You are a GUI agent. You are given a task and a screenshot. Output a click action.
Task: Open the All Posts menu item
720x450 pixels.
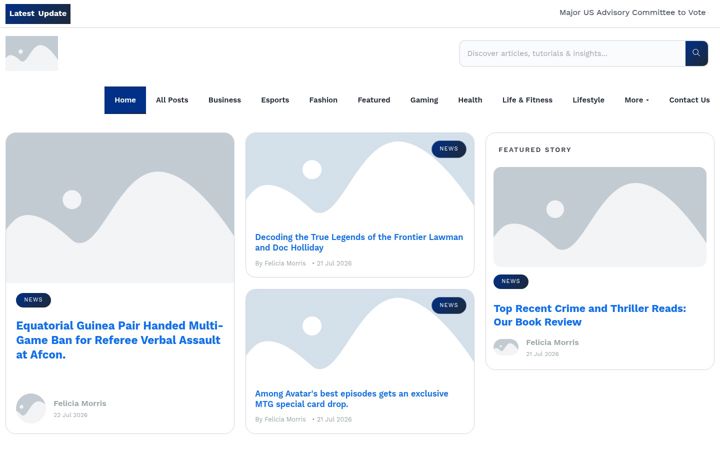click(x=172, y=100)
